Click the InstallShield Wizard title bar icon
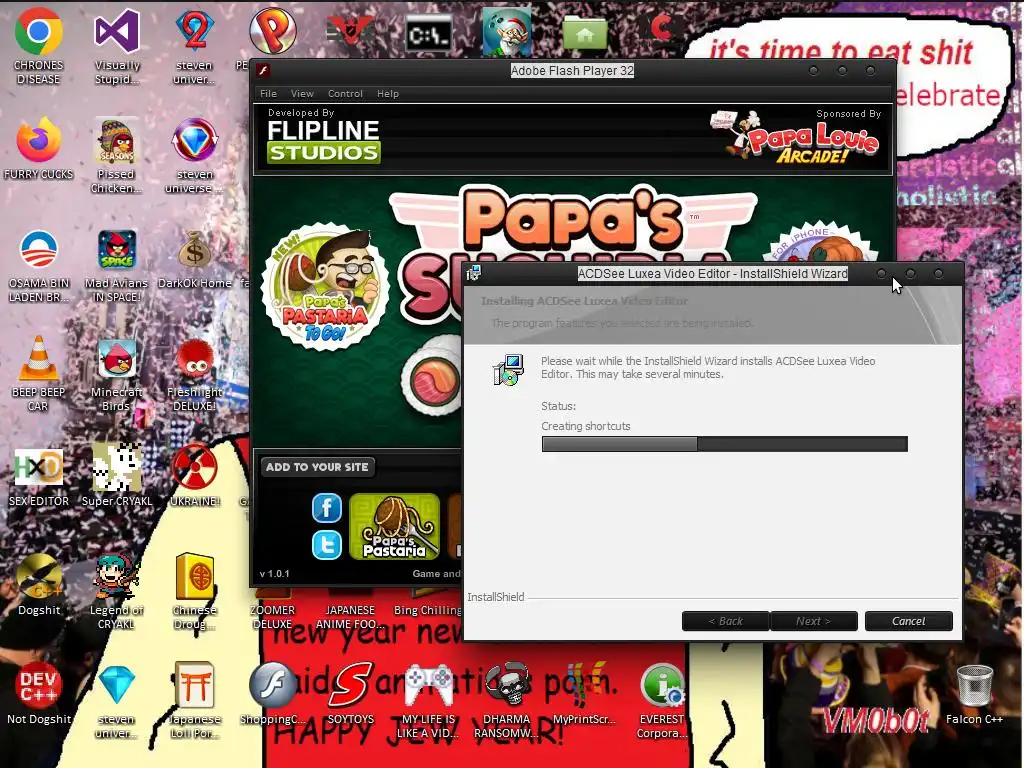Image resolution: width=1024 pixels, height=768 pixels. (473, 274)
